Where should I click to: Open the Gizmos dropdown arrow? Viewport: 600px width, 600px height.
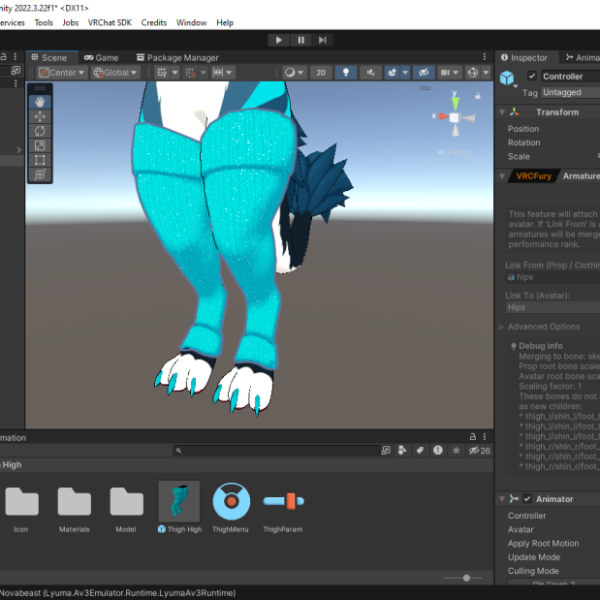486,72
